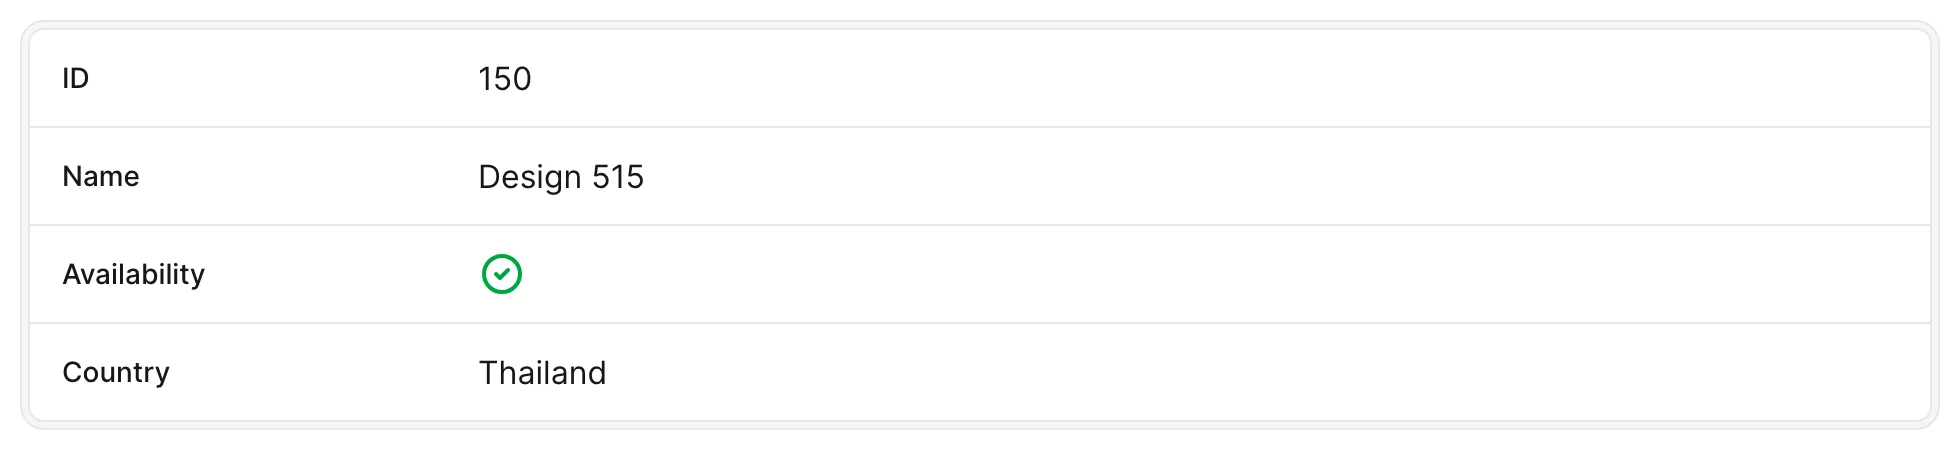The image size is (1960, 450).
Task: Click the letter C of the Country label
Action: tap(72, 372)
